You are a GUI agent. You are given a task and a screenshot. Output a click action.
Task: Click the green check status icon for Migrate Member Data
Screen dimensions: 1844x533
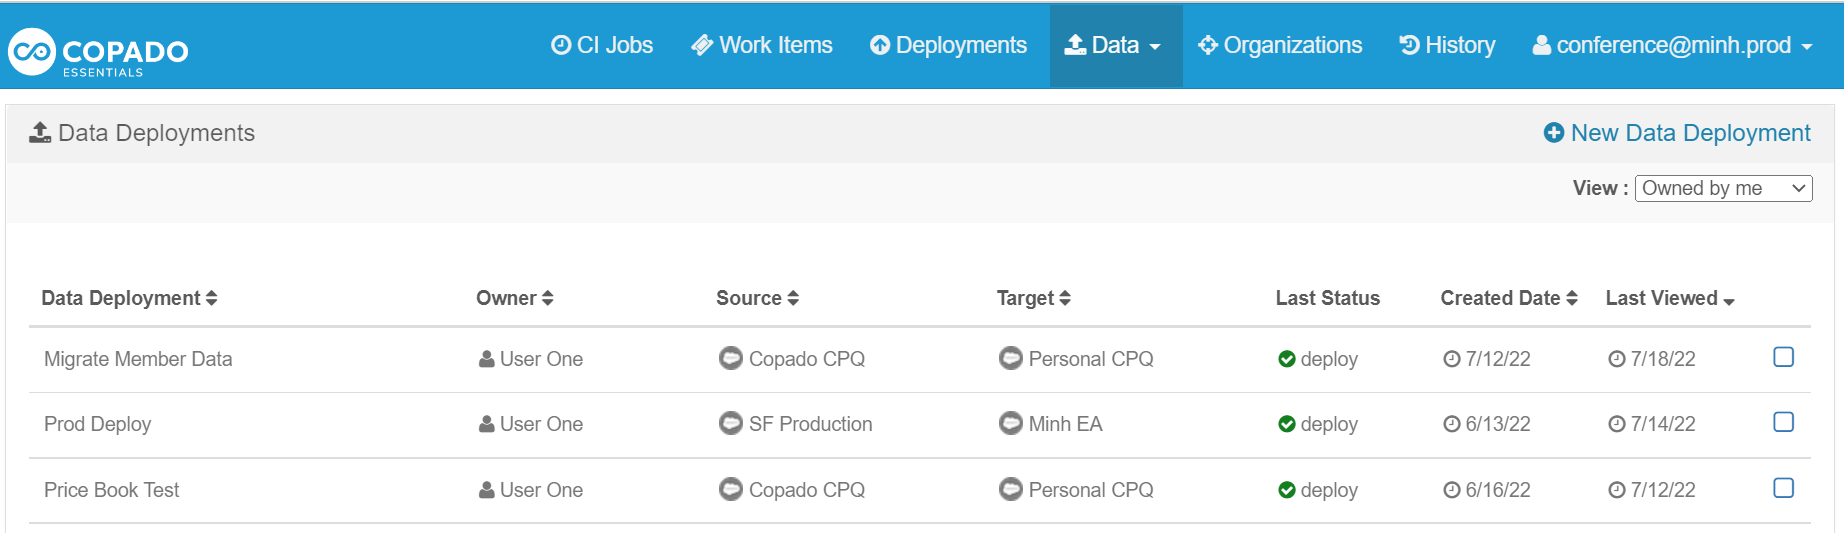click(1287, 359)
